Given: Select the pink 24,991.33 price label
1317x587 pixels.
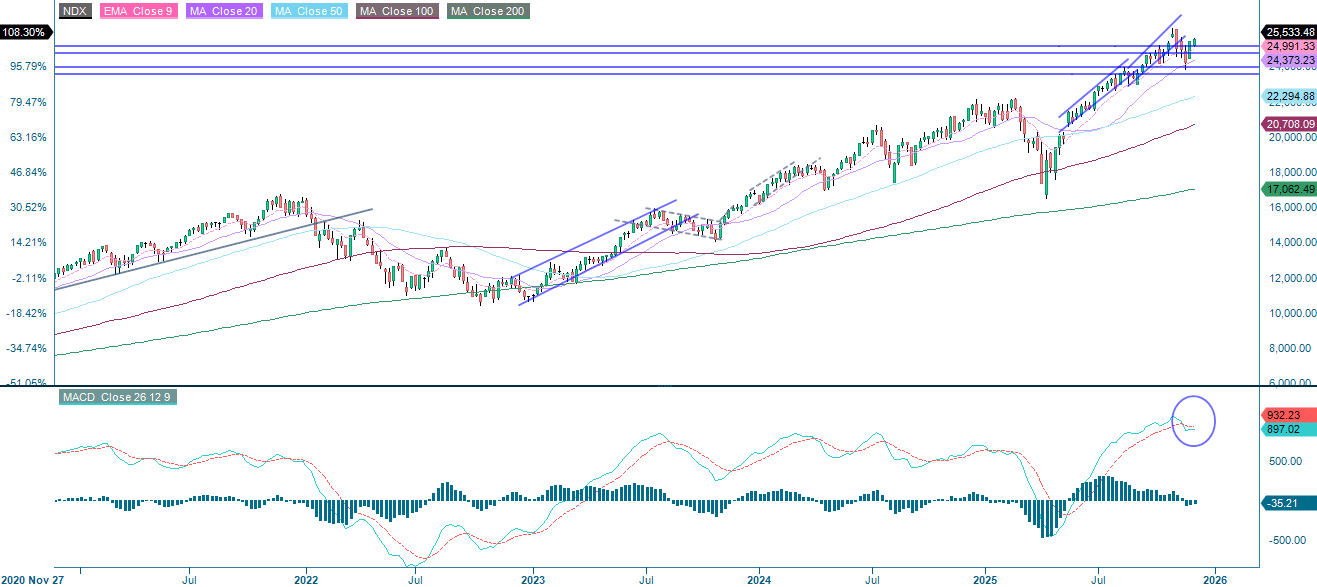Looking at the screenshot, I should [1289, 46].
